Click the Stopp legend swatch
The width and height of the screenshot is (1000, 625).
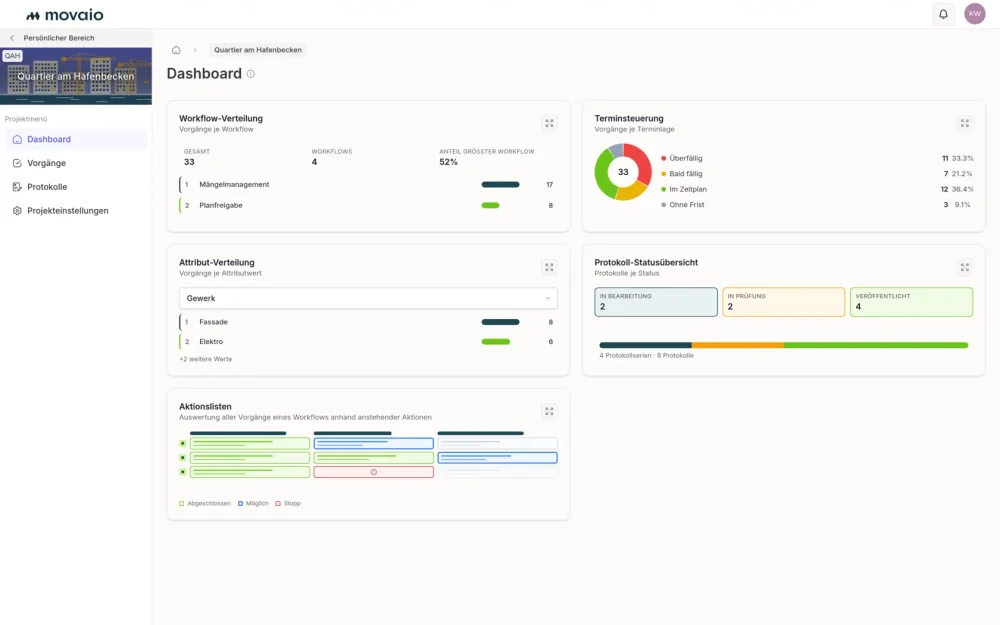278,504
